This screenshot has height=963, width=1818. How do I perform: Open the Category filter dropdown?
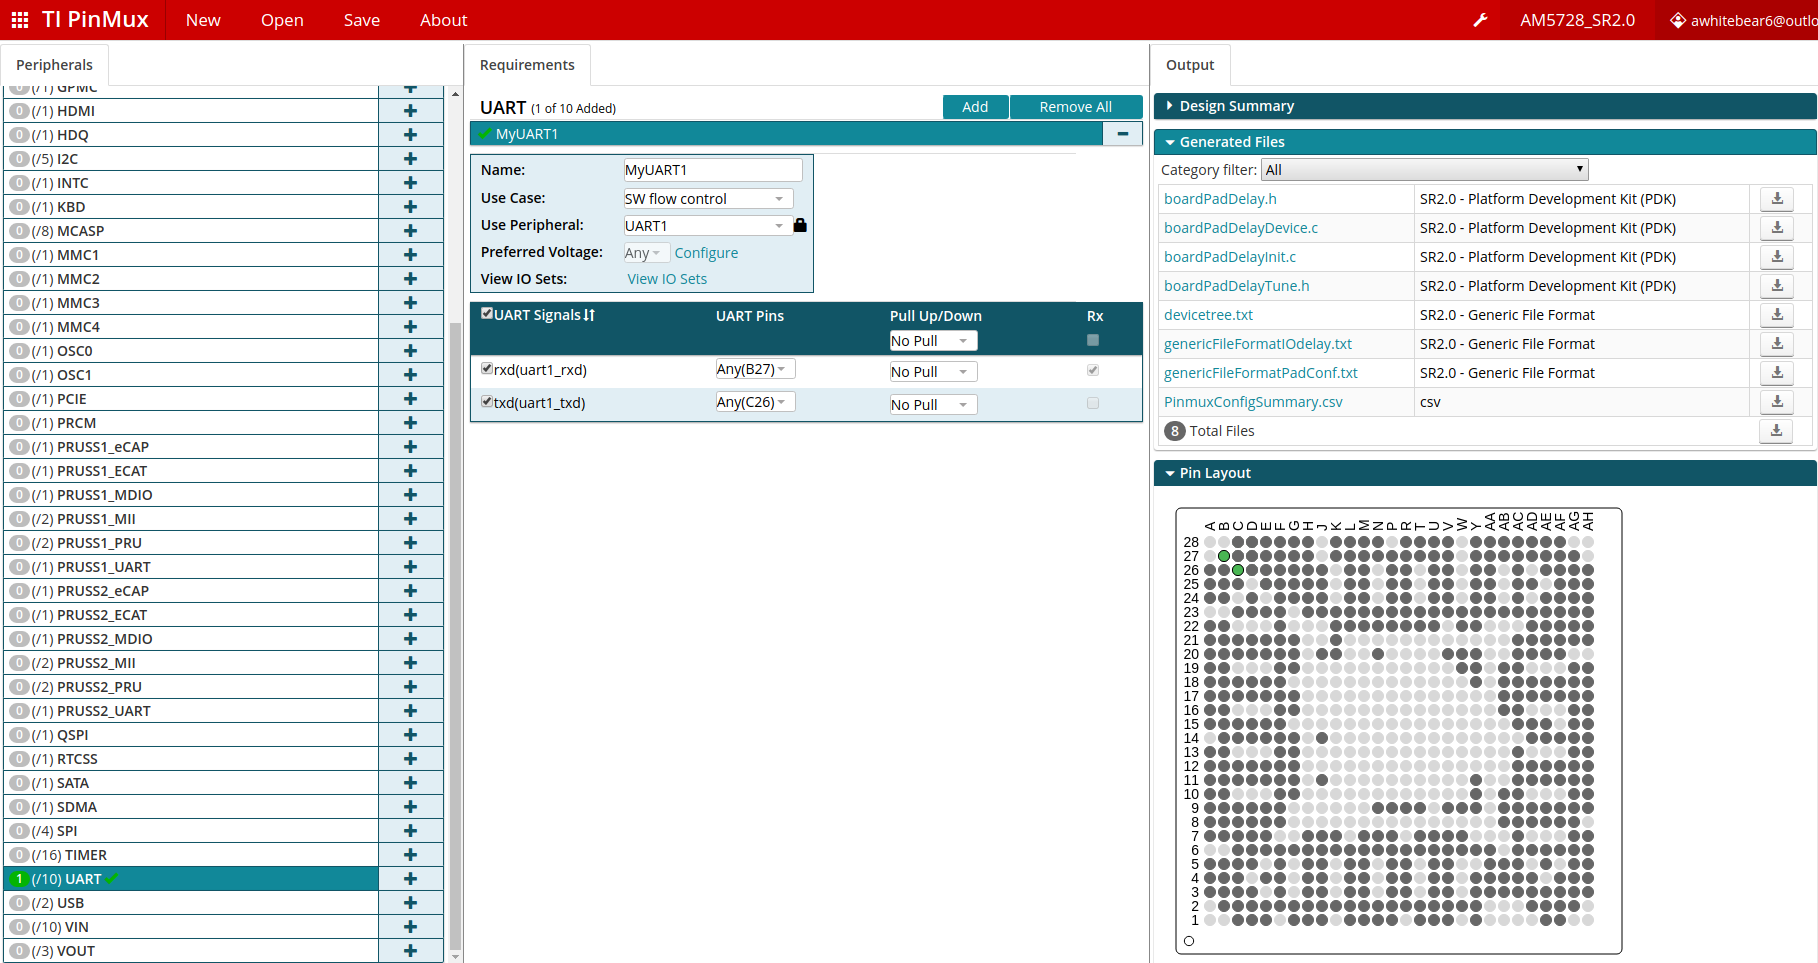[x=1425, y=170]
